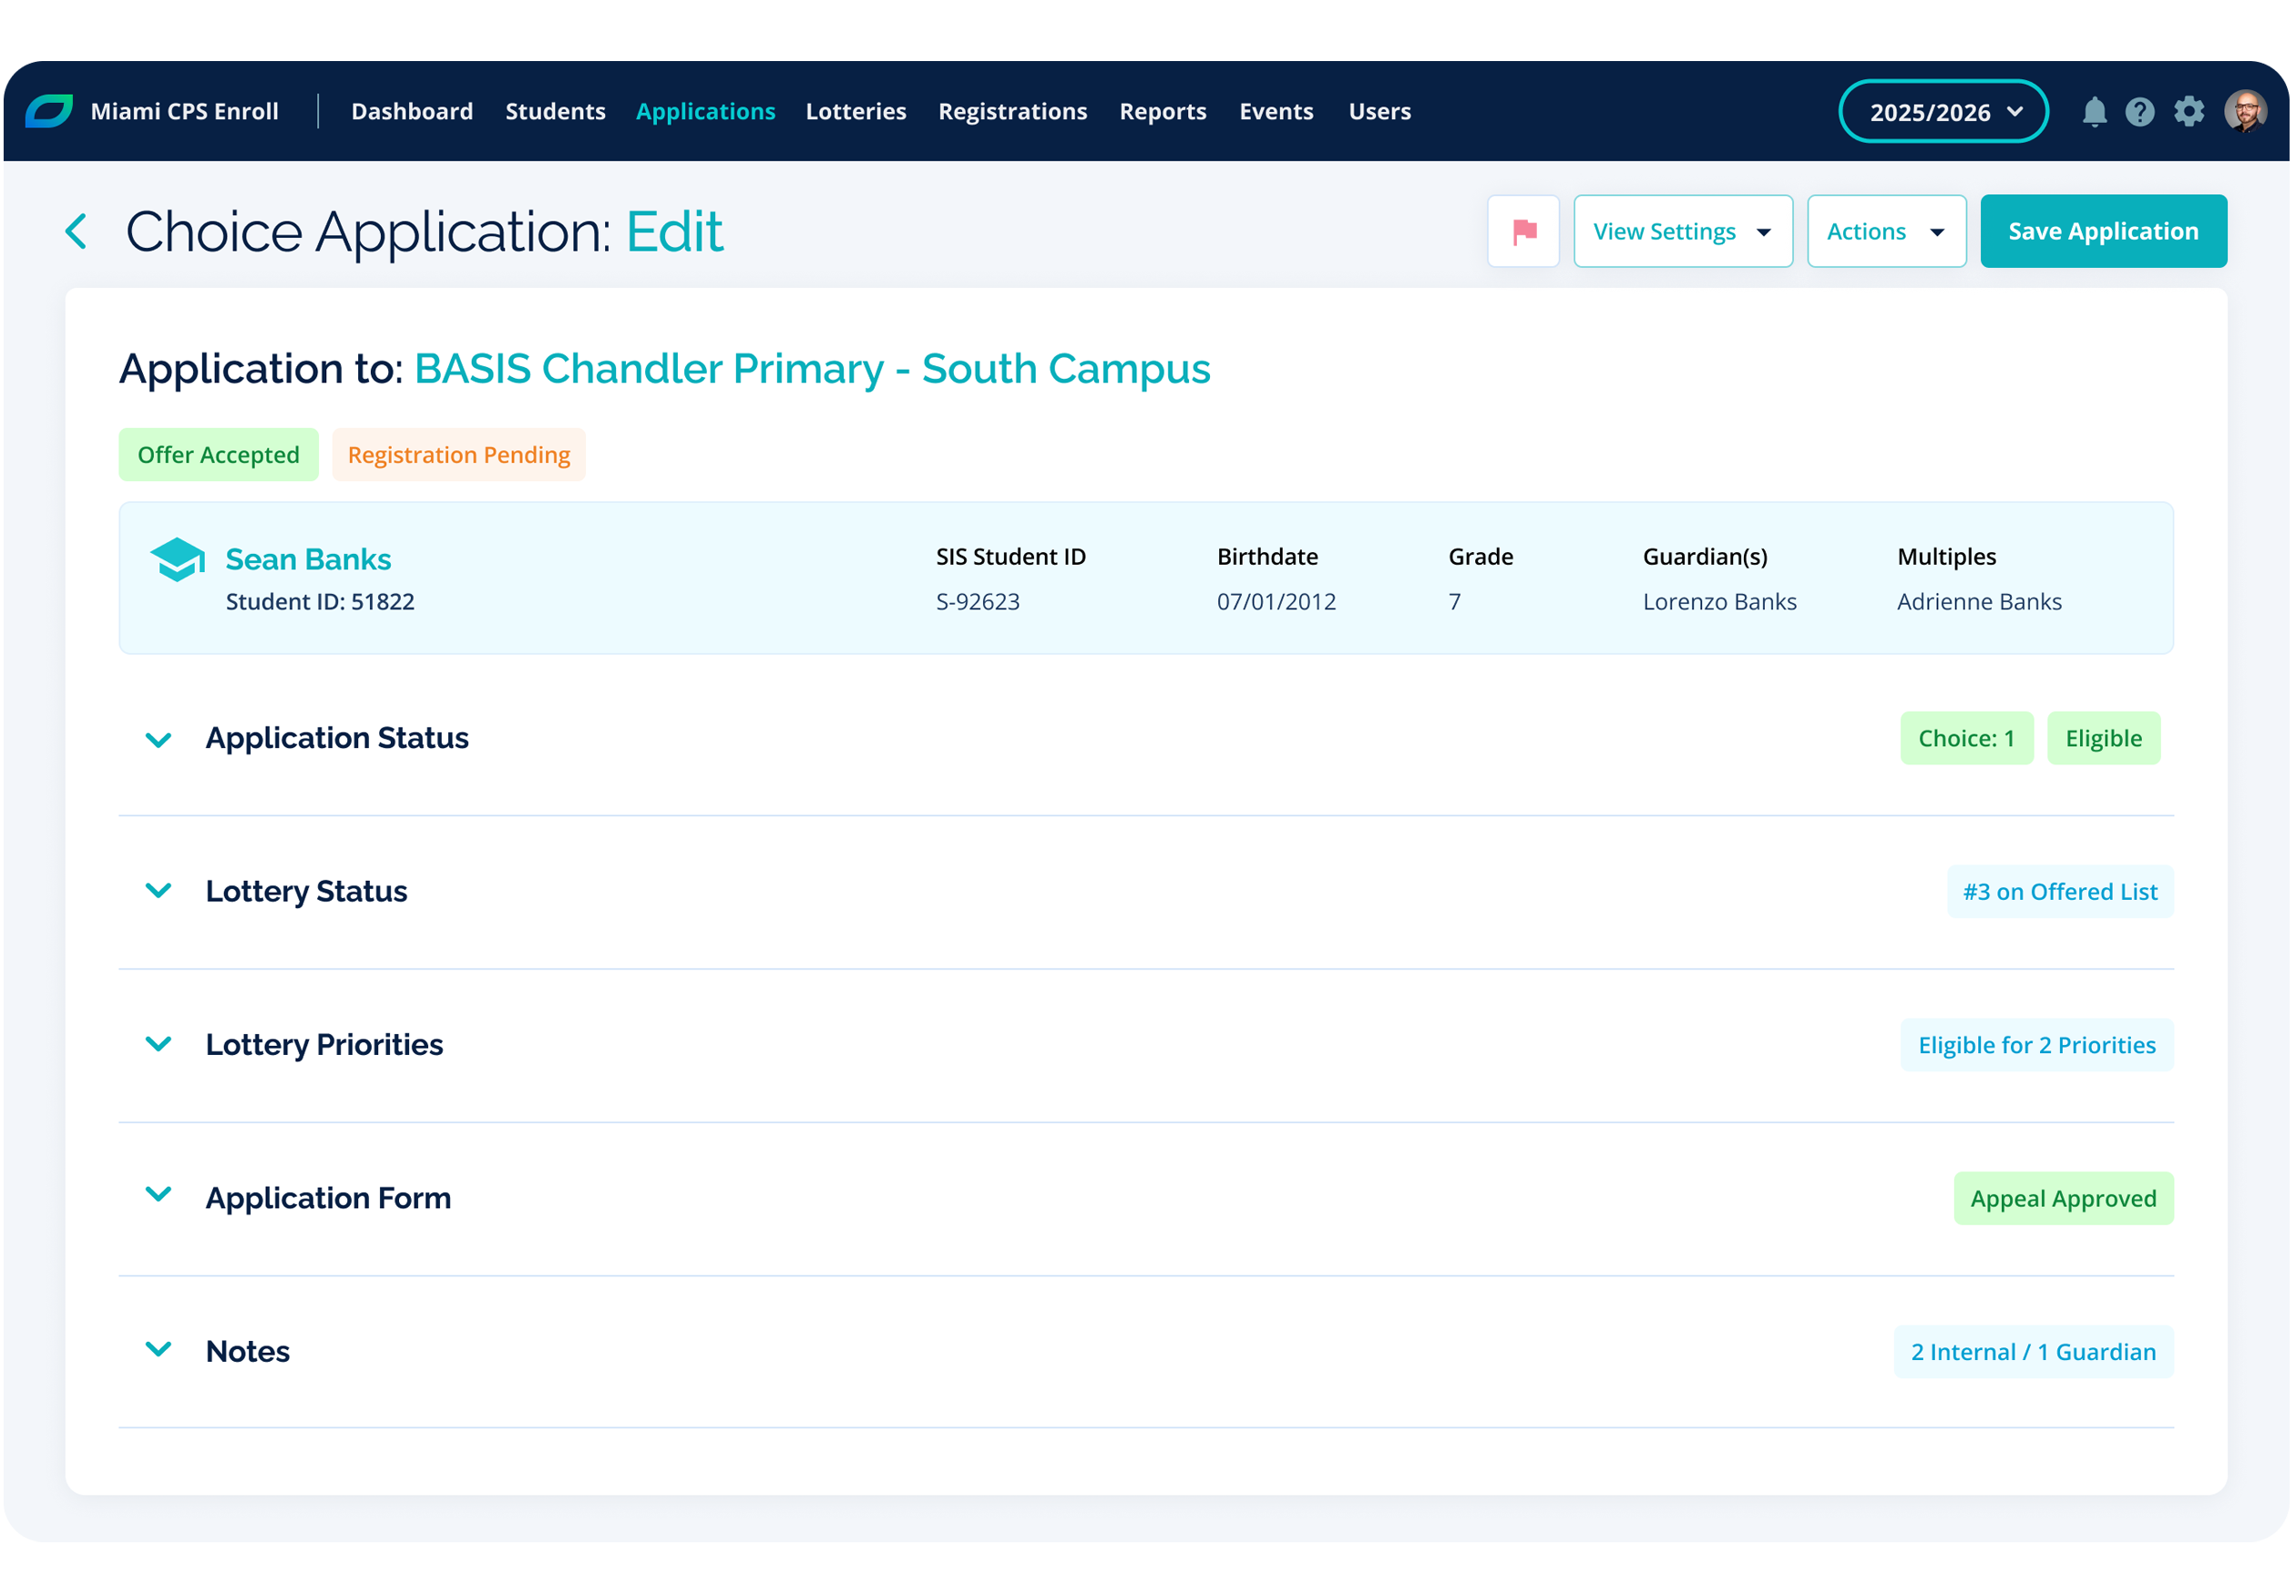This screenshot has height=1596, width=2296.
Task: Click the BASIS Chandler Primary school link
Action: click(x=811, y=369)
